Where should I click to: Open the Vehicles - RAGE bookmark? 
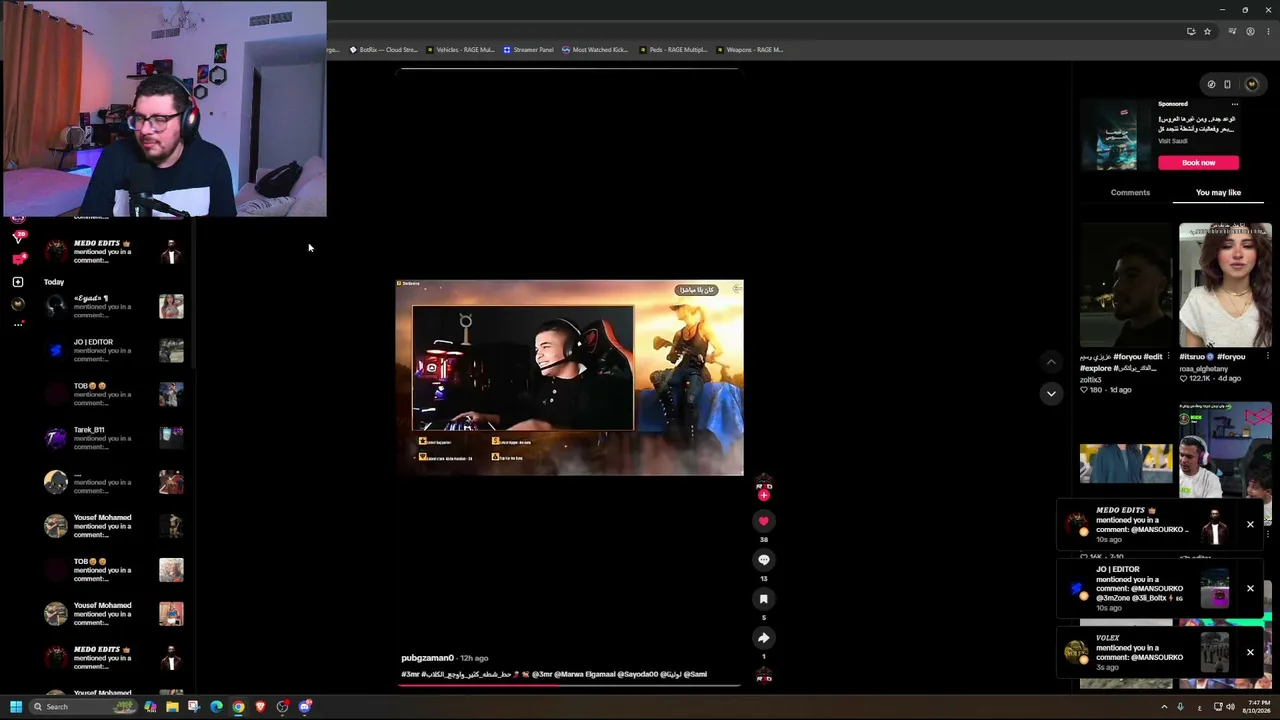460,50
